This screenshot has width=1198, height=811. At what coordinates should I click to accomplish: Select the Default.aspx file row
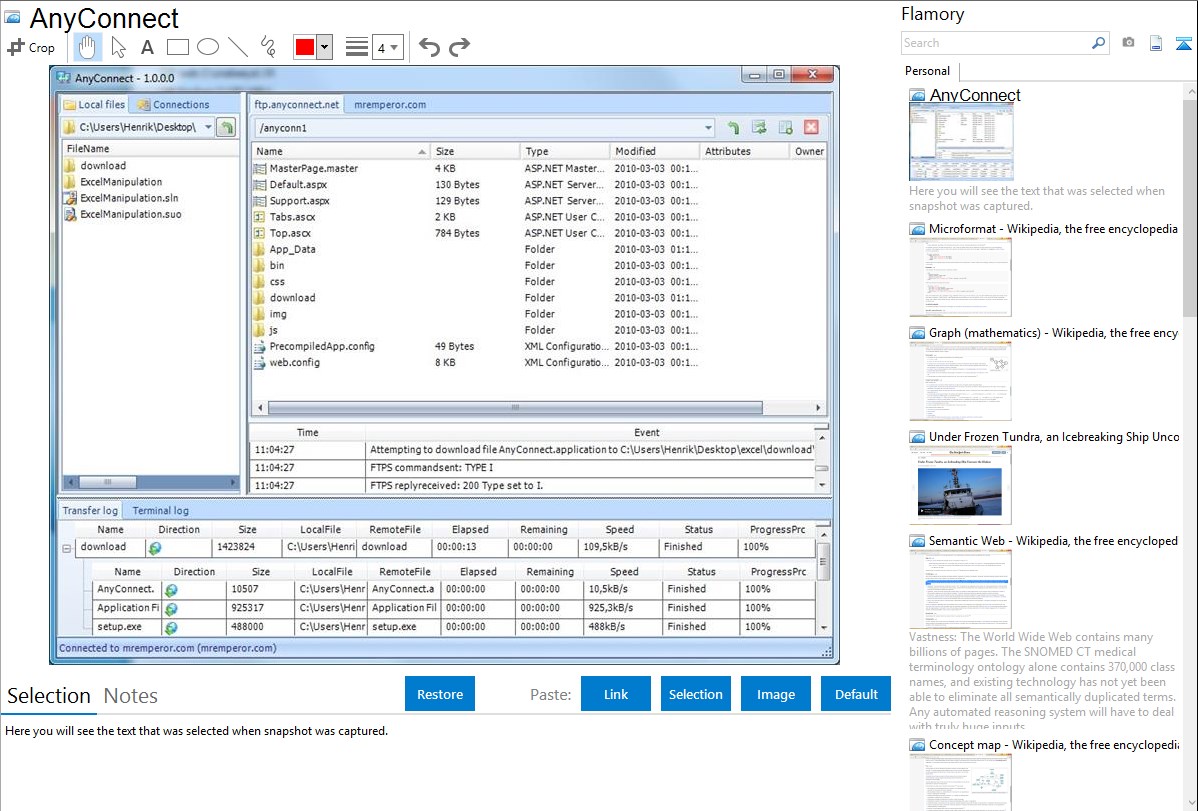(475, 184)
